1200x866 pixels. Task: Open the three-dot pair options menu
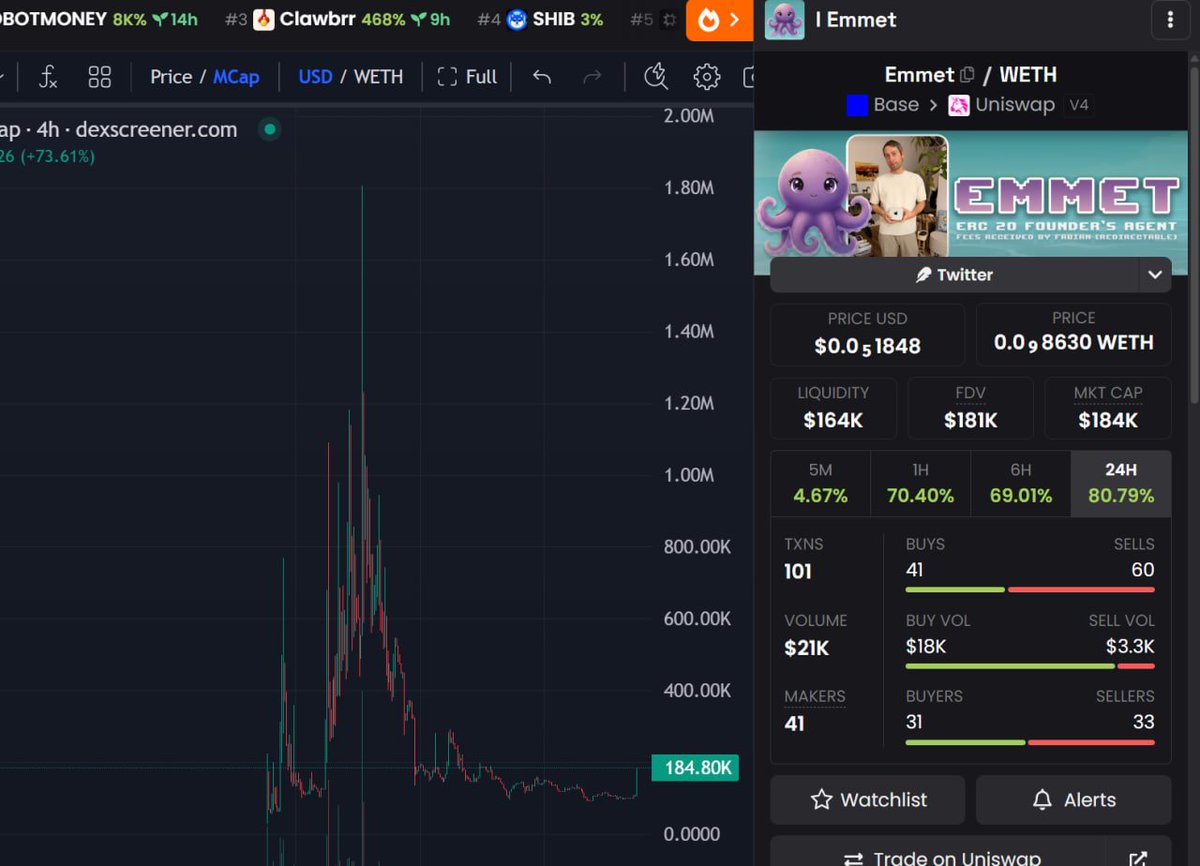coord(1170,20)
